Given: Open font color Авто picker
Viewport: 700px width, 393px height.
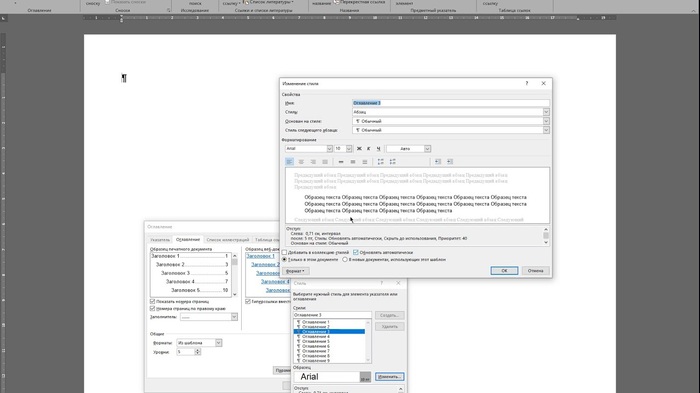Looking at the screenshot, I should 408,149.
